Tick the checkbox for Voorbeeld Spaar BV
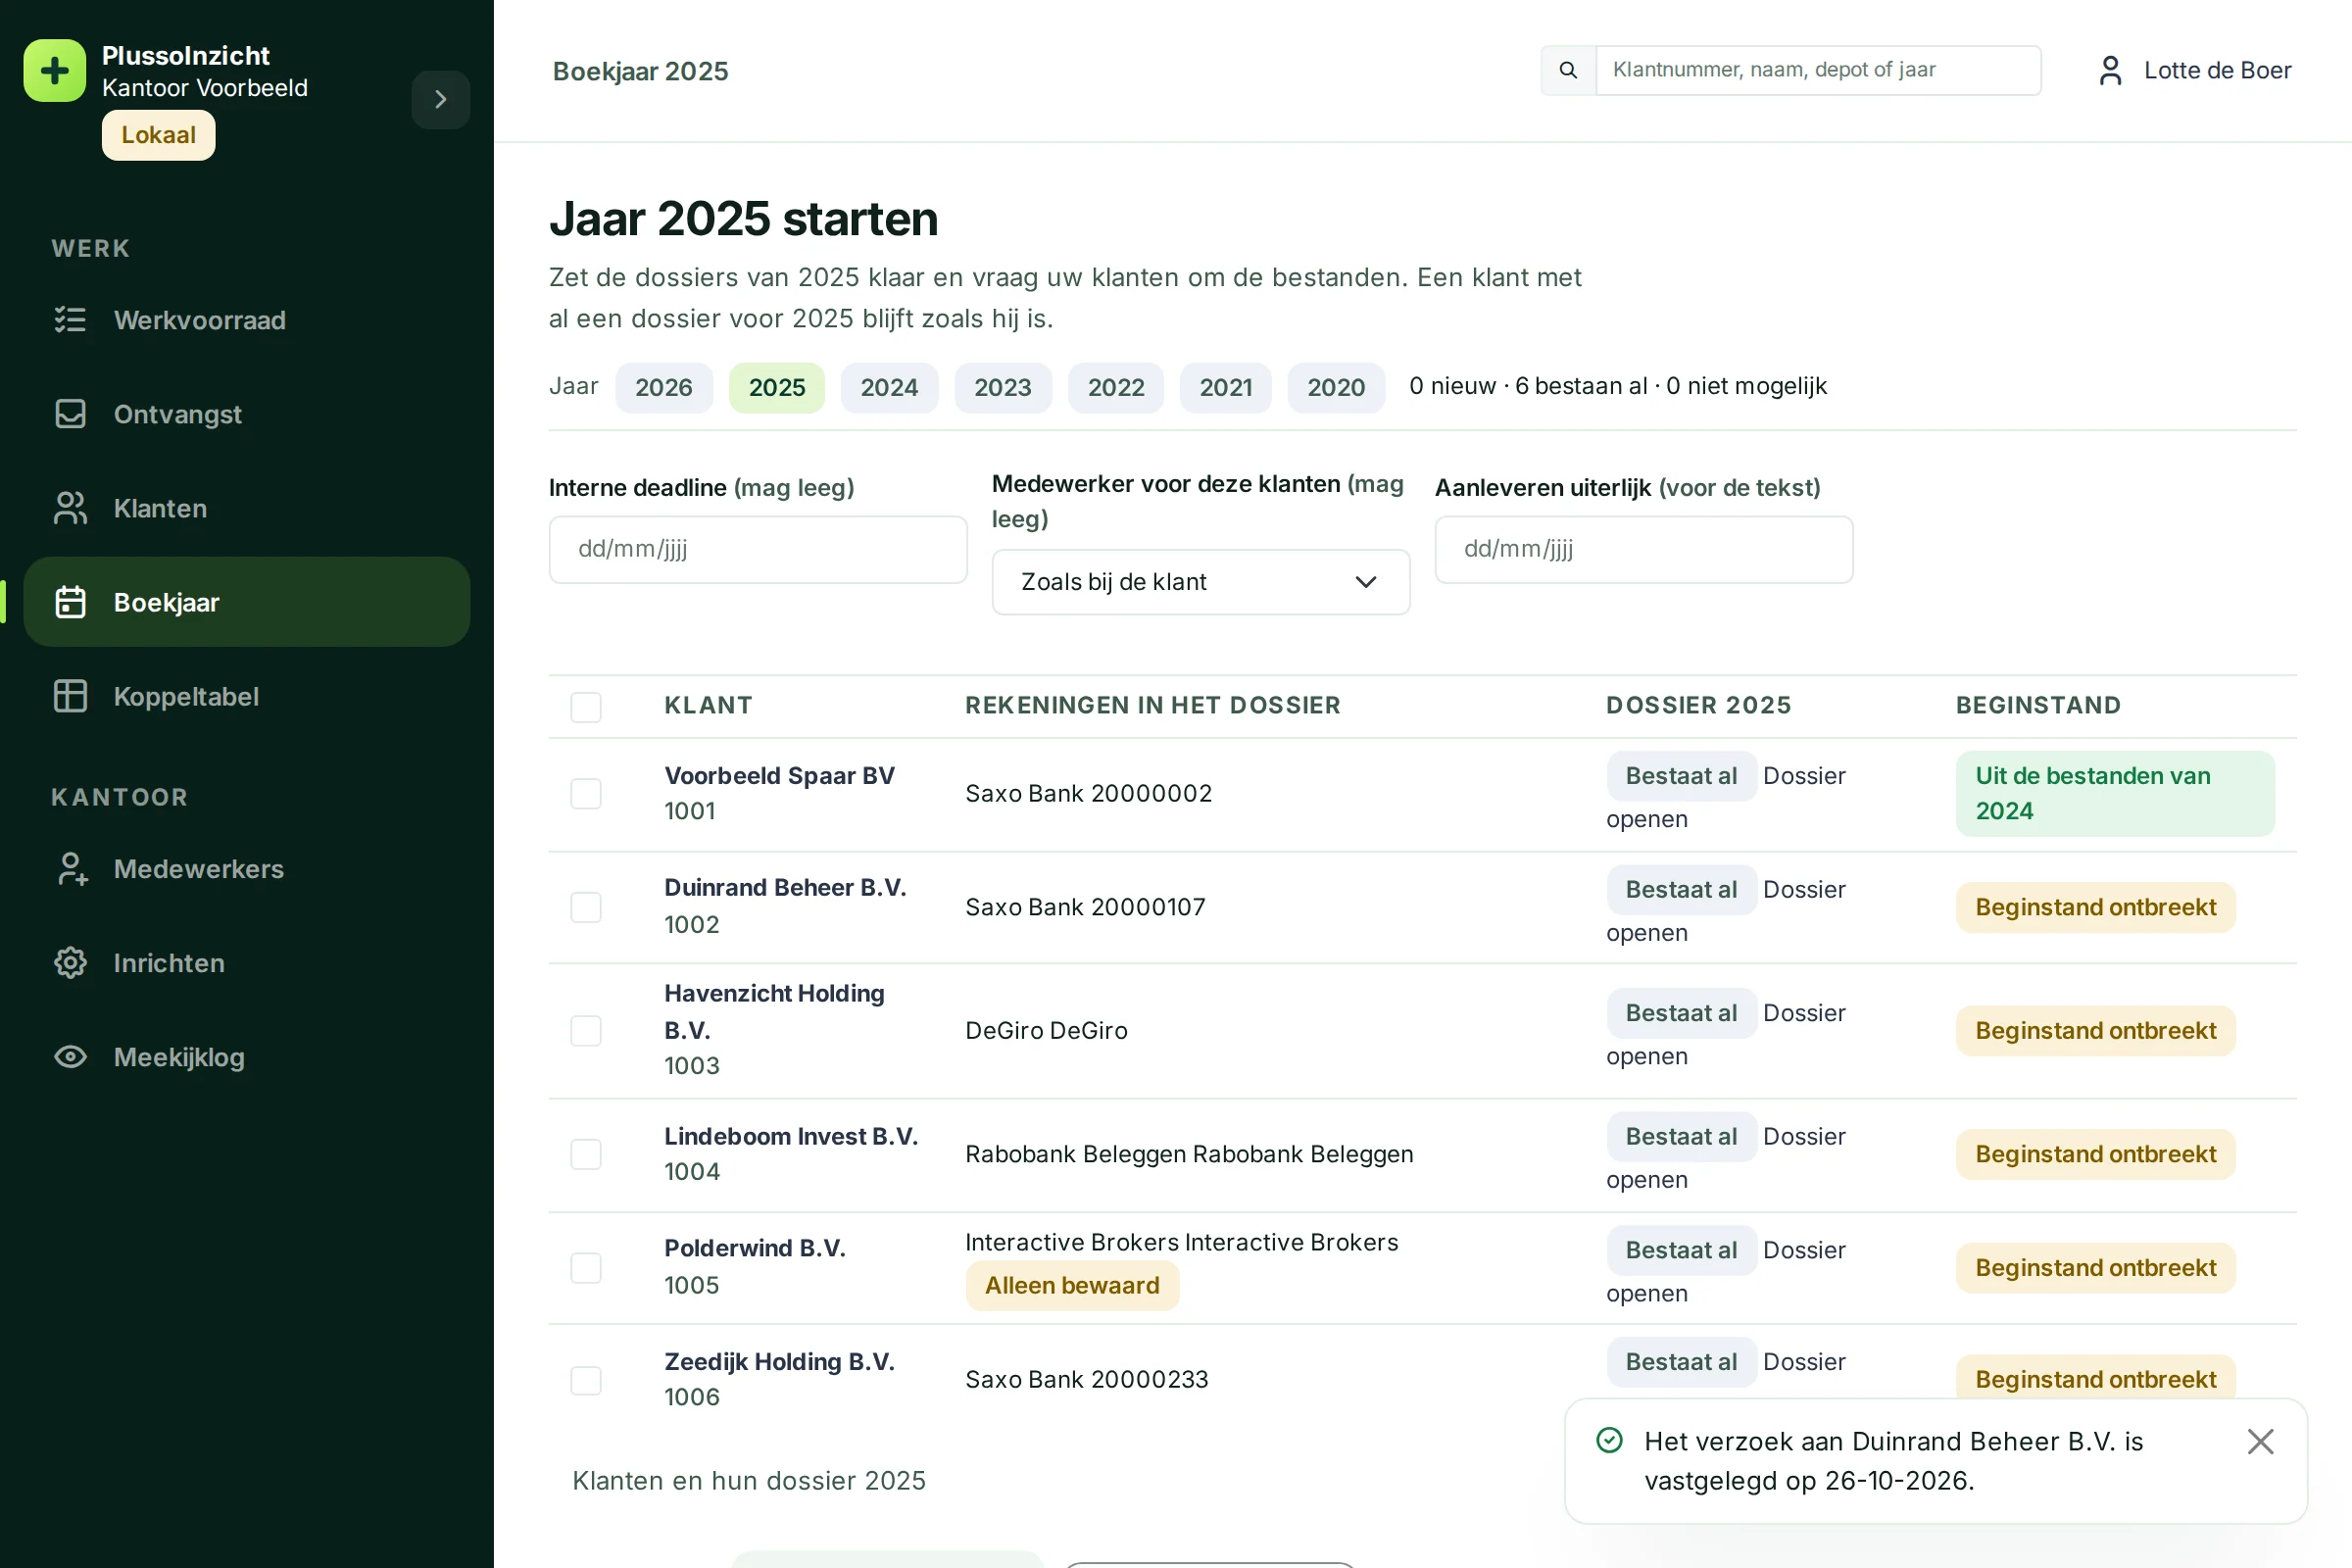This screenshot has height=1568, width=2352. pyautogui.click(x=586, y=794)
